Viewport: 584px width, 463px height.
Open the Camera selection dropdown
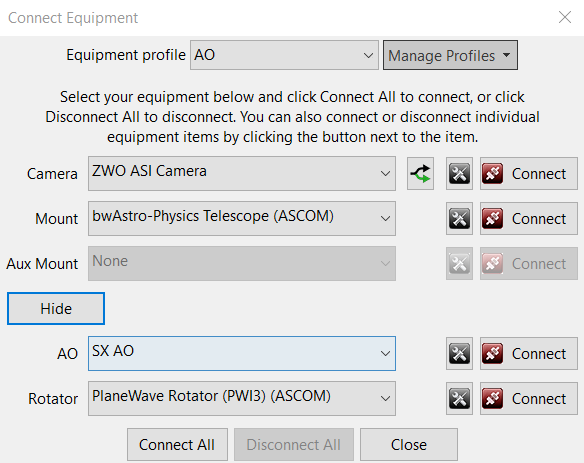pyautogui.click(x=242, y=174)
